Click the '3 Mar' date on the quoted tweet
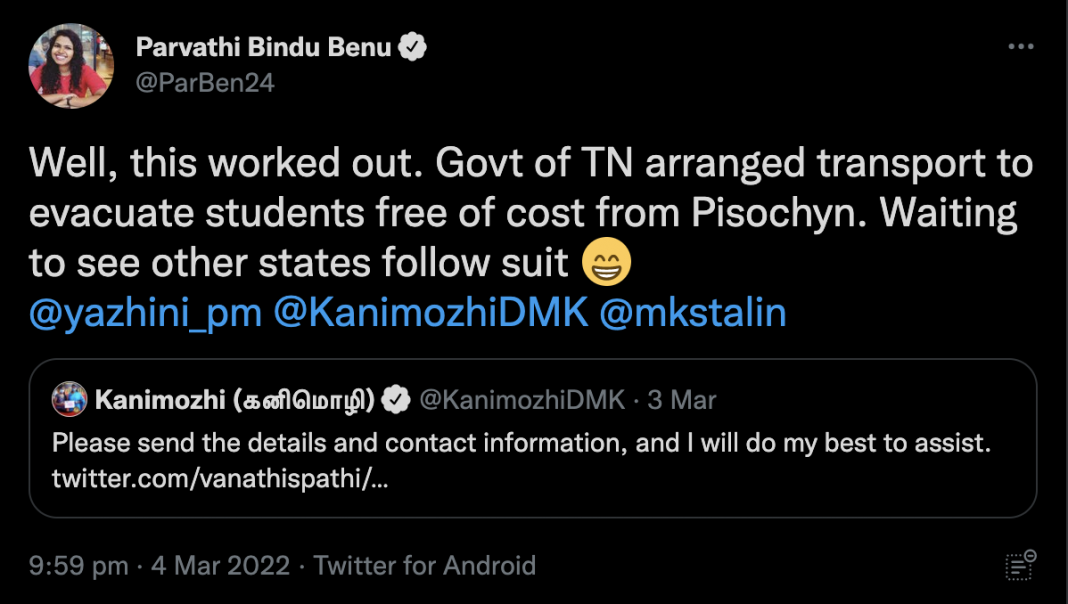1068x604 pixels. click(x=681, y=400)
